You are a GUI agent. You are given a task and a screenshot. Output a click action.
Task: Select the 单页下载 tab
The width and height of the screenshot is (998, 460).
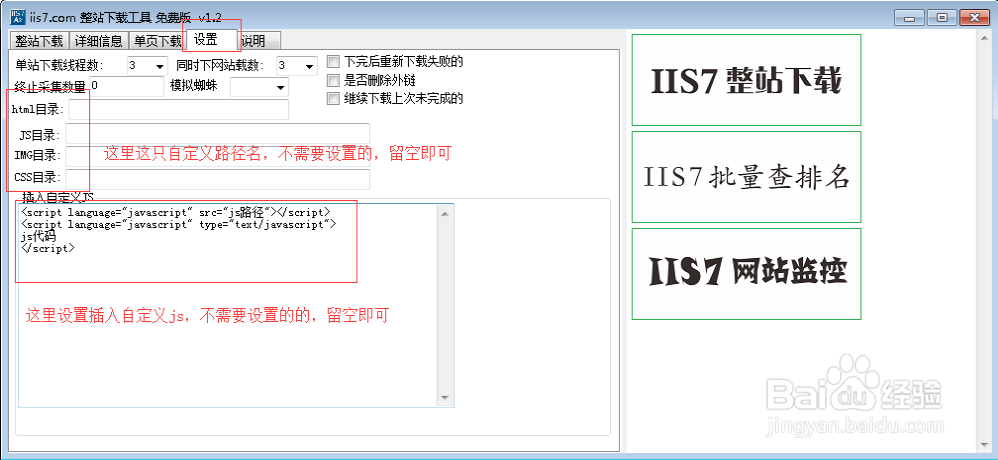pos(157,41)
